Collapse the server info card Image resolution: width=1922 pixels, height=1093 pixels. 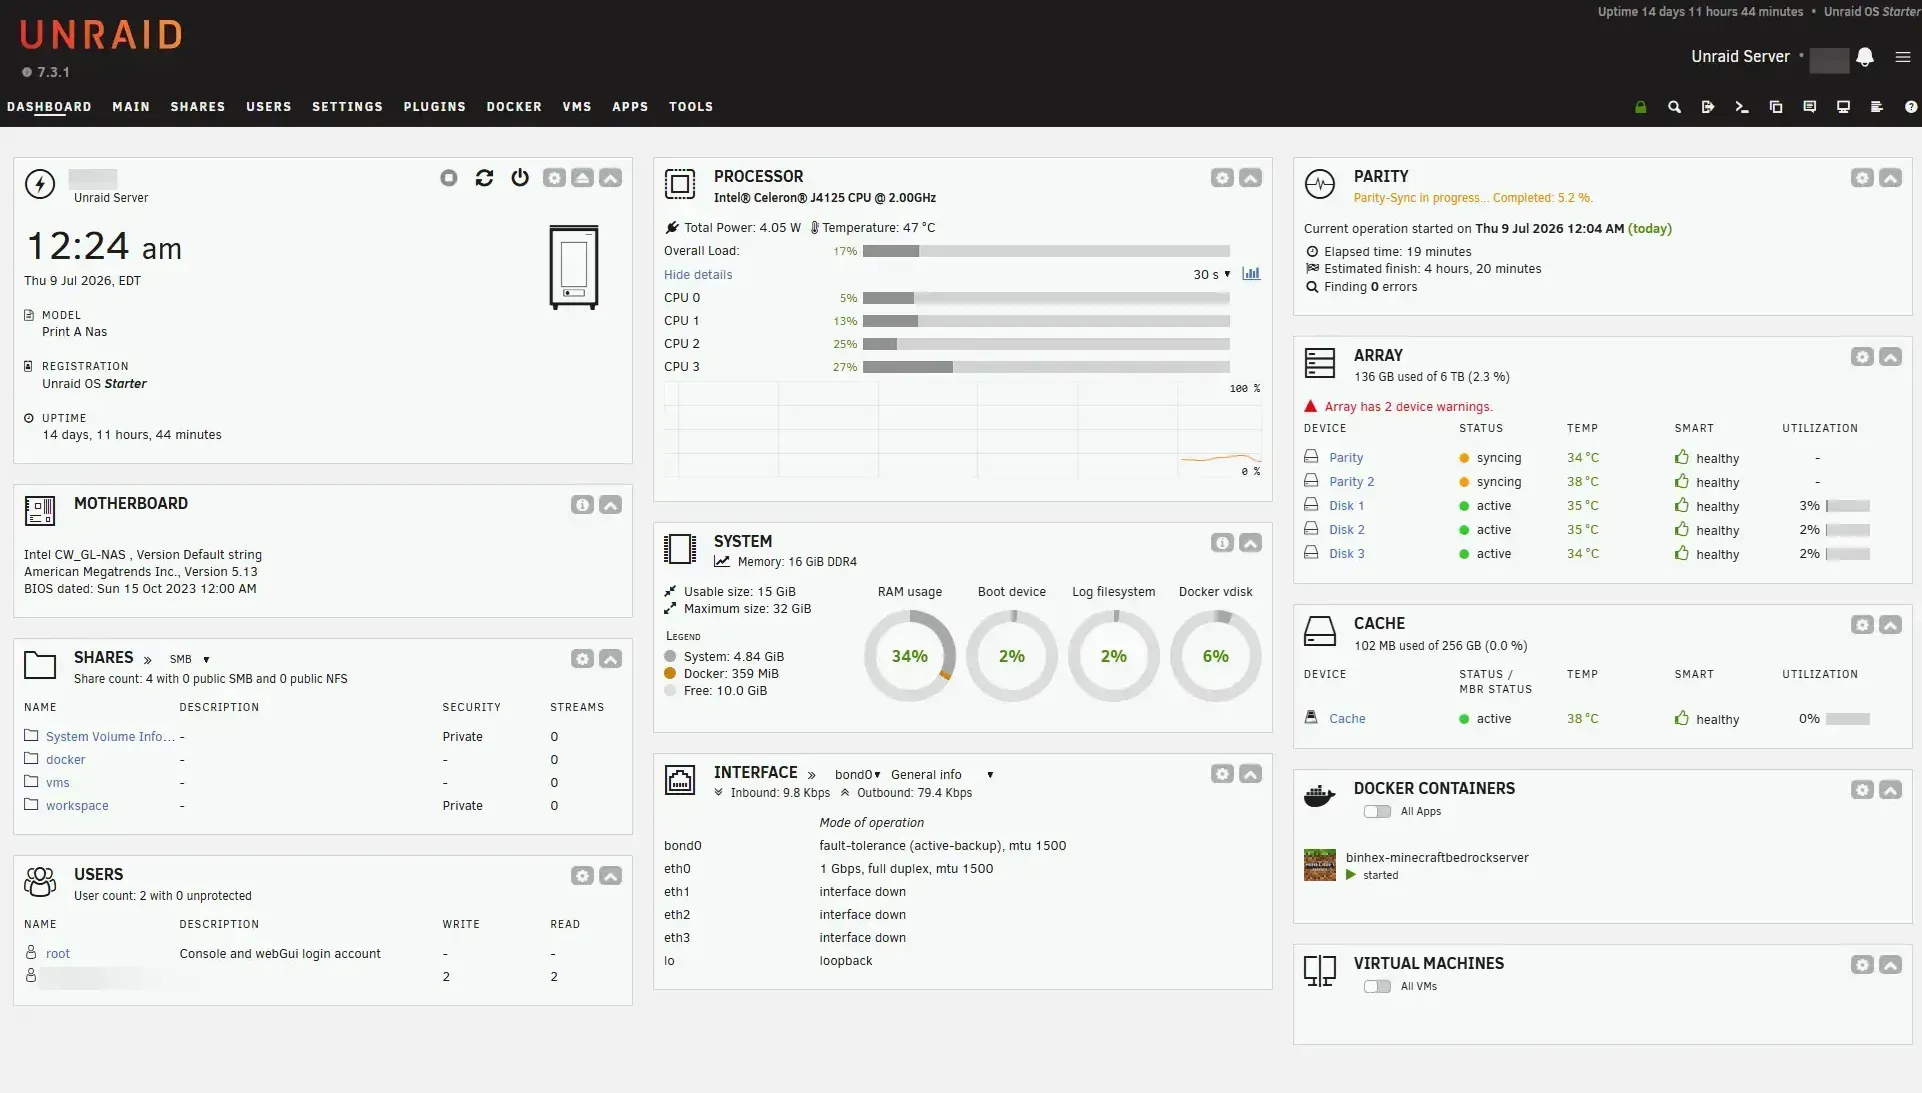[x=610, y=178]
